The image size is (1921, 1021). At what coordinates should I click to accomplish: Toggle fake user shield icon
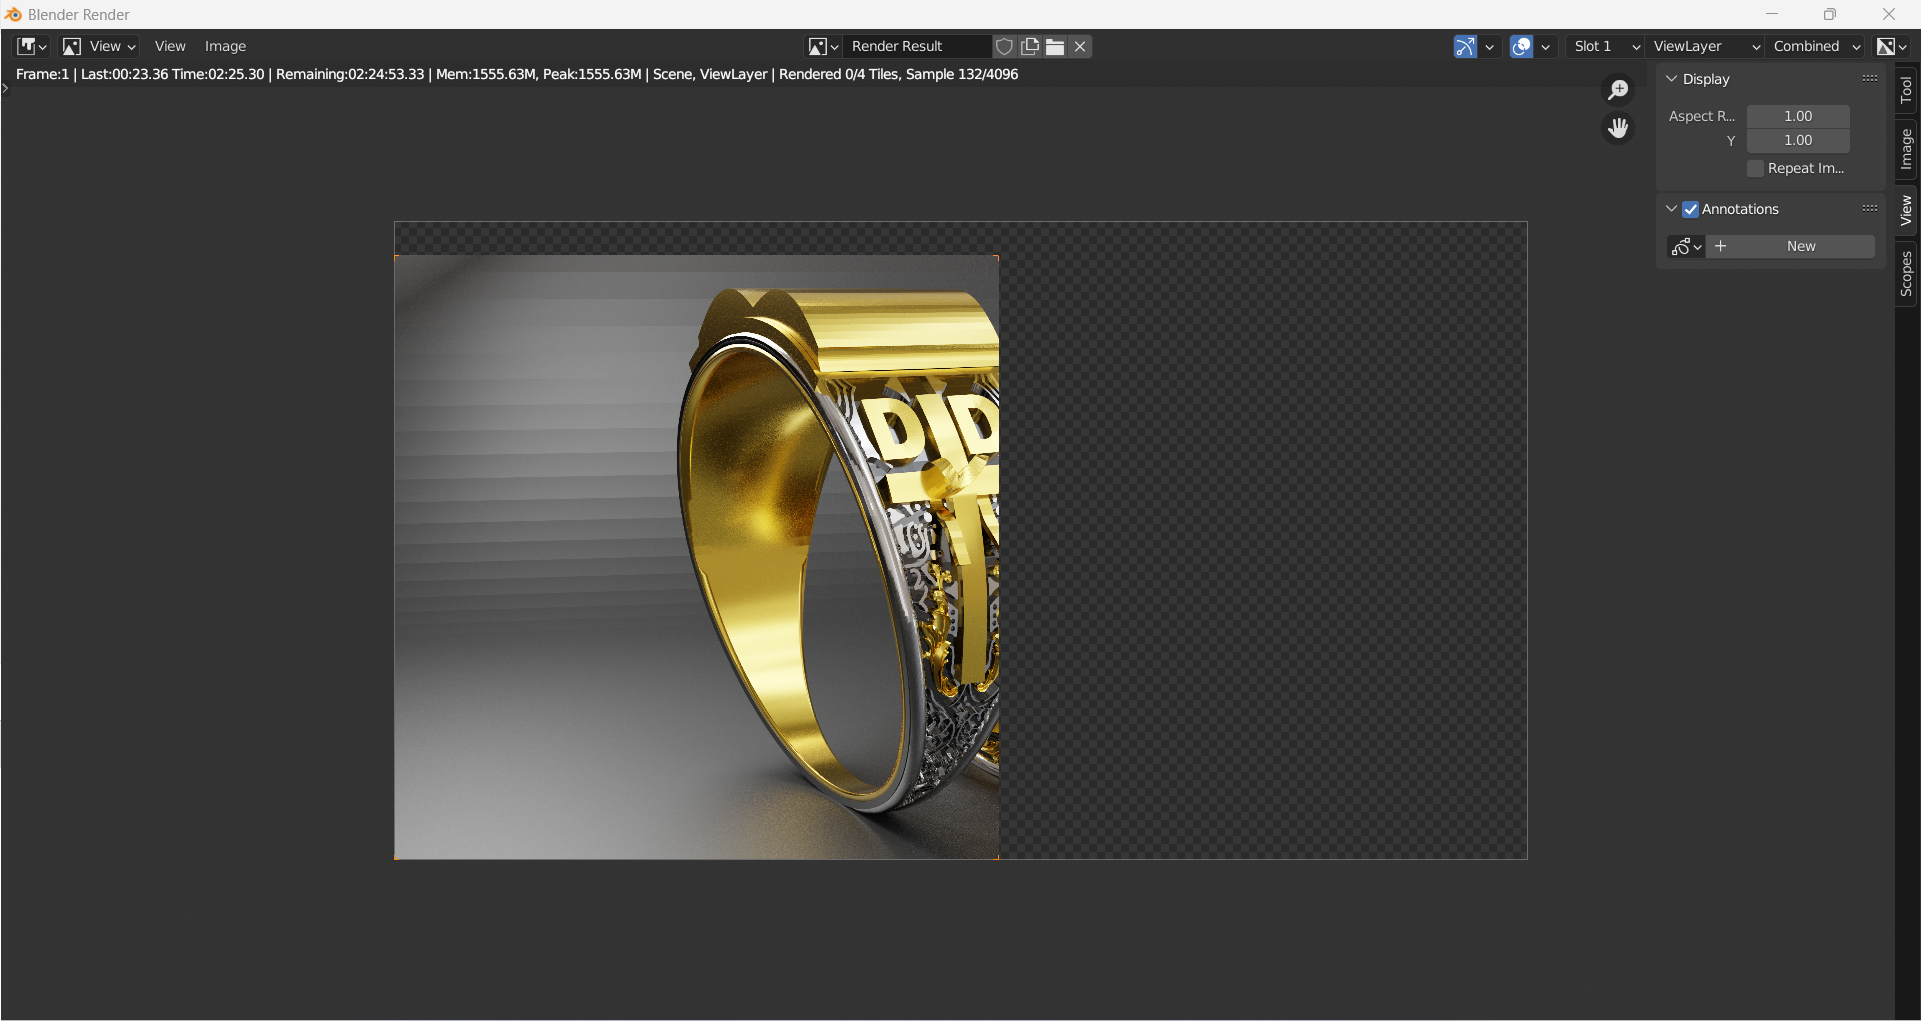tap(1004, 46)
